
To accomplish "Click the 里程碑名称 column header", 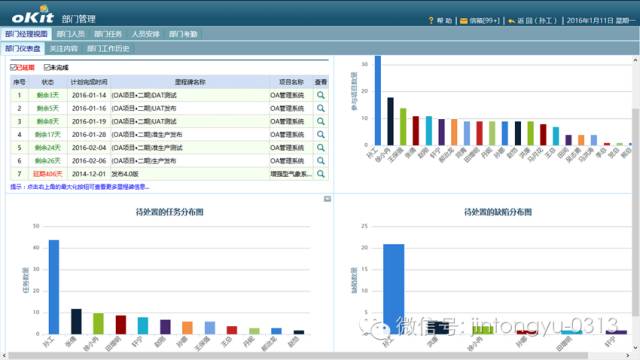I will coord(190,82).
